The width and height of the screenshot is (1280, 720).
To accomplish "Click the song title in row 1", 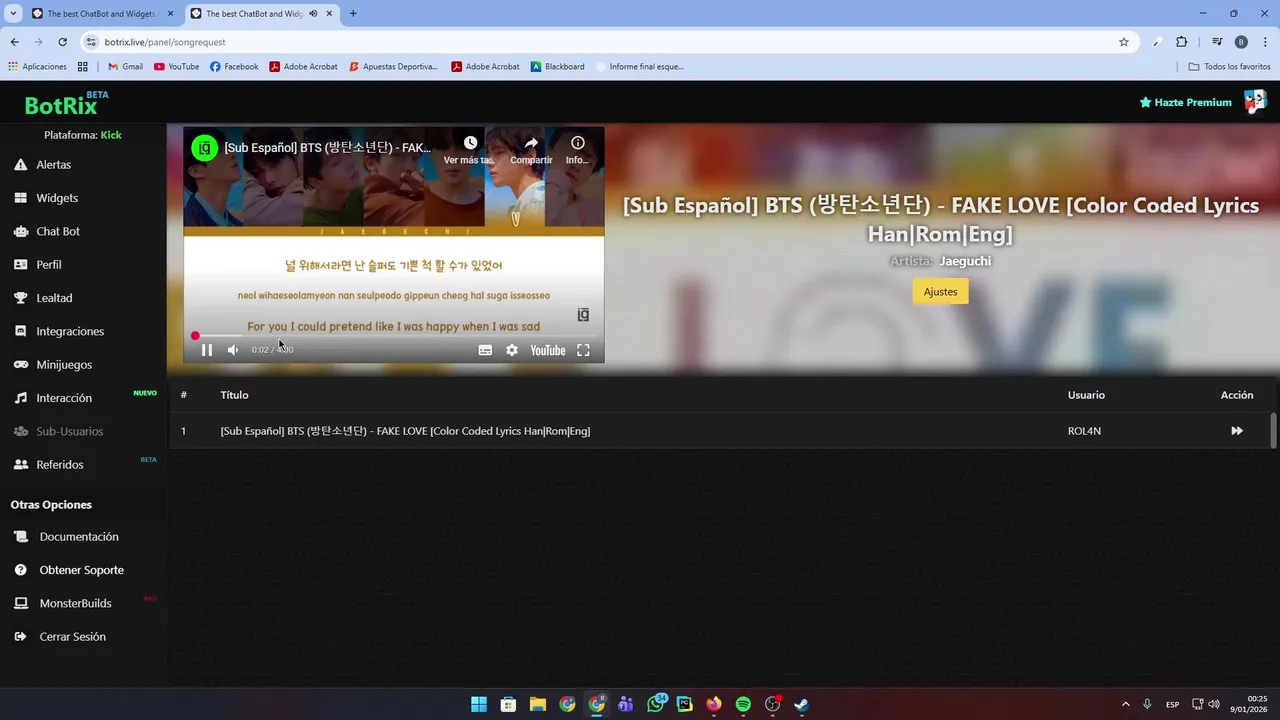I will (x=405, y=431).
